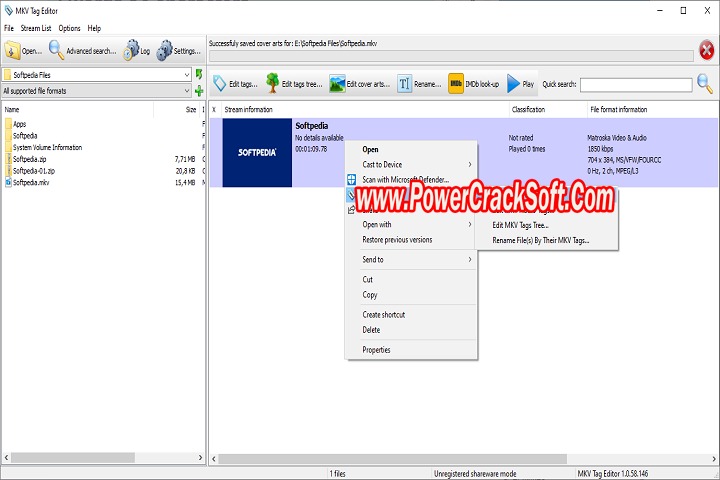Open Advanced search with magnifier icon
The width and height of the screenshot is (720, 480).
click(57, 50)
